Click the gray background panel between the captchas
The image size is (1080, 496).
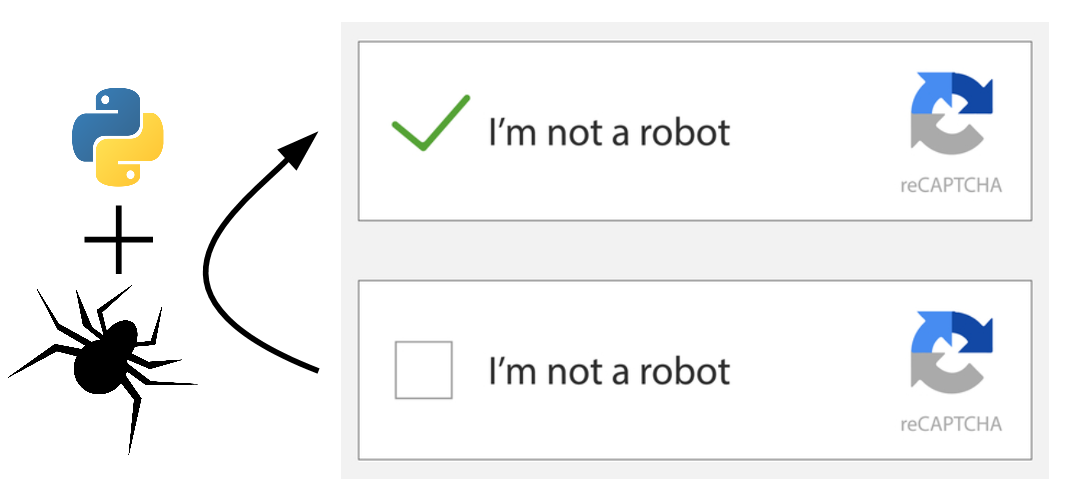695,251
